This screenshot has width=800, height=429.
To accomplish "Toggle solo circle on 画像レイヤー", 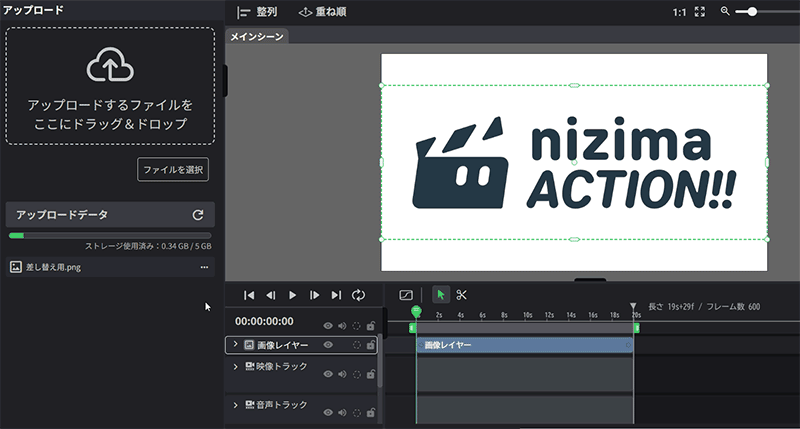I will [357, 345].
